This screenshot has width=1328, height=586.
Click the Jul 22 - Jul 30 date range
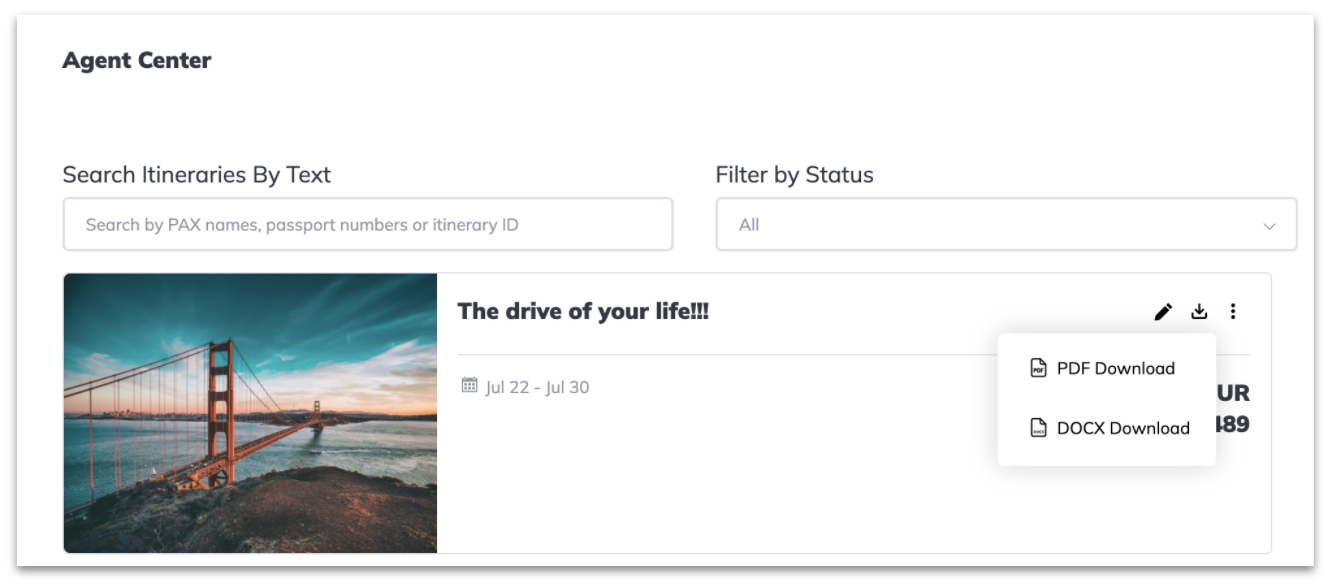click(x=537, y=387)
